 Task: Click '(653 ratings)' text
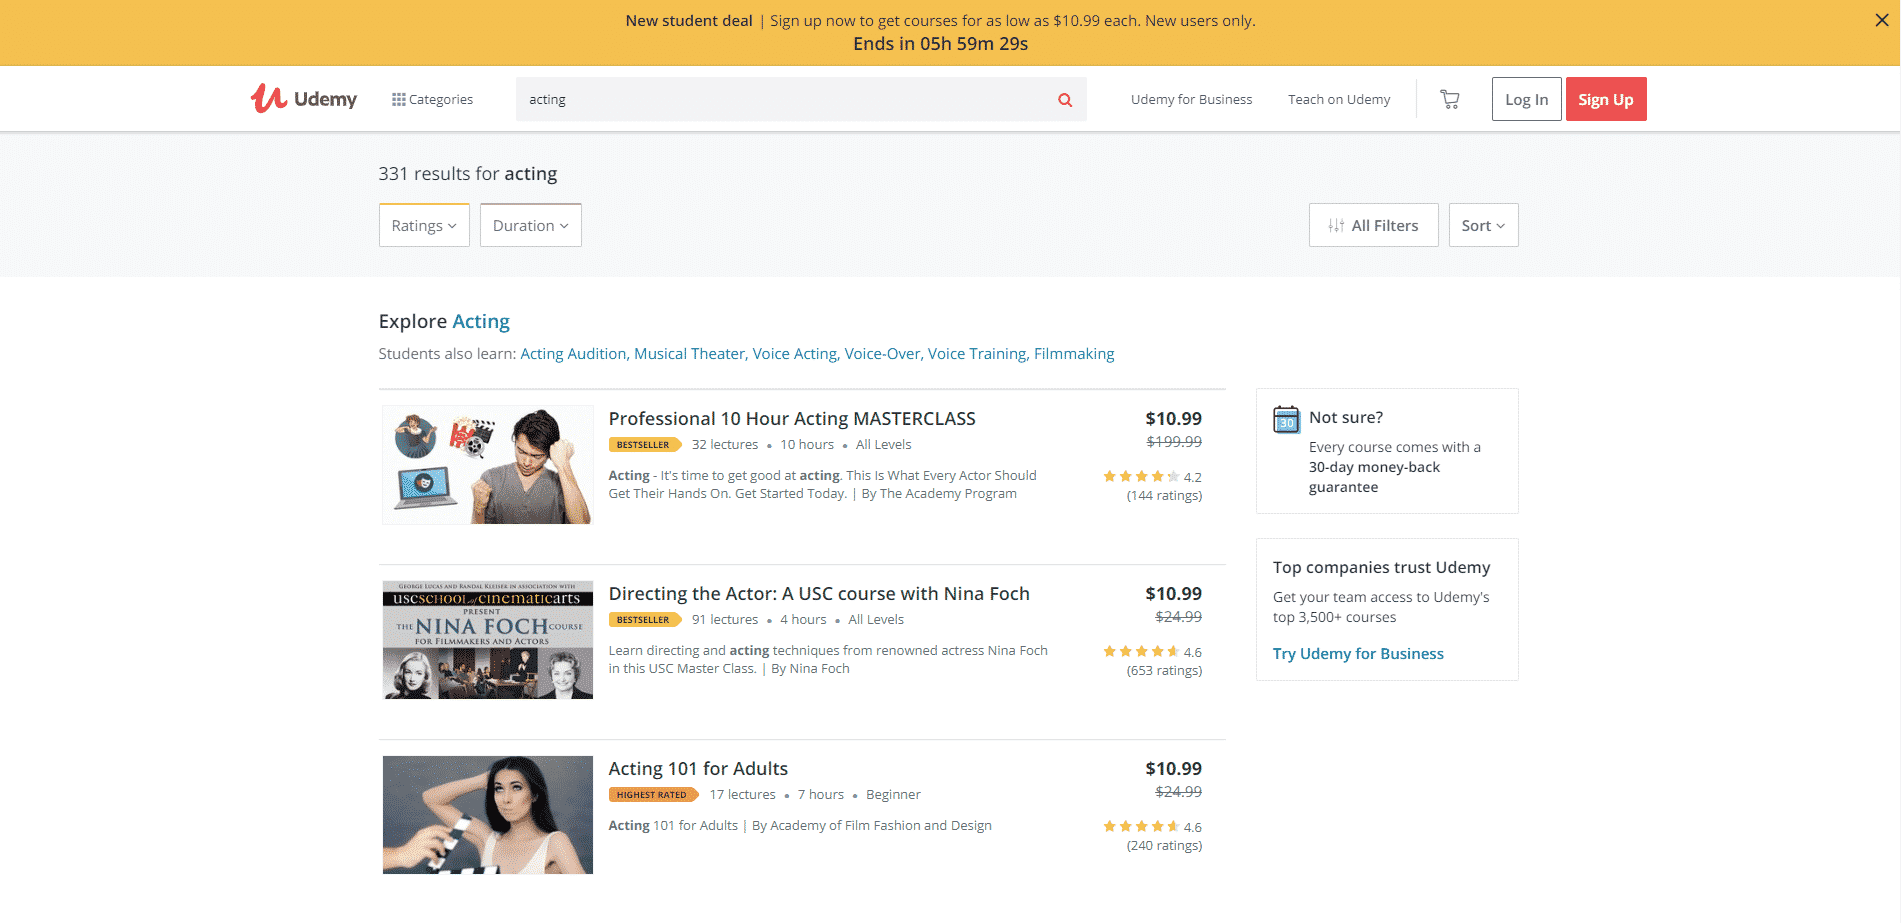pyautogui.click(x=1164, y=671)
